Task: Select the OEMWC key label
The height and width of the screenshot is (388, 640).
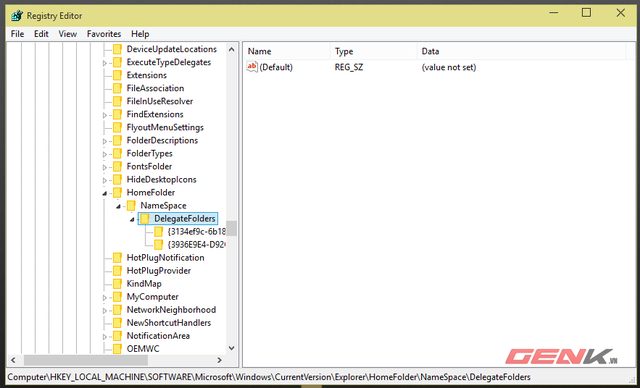Action: [x=143, y=349]
